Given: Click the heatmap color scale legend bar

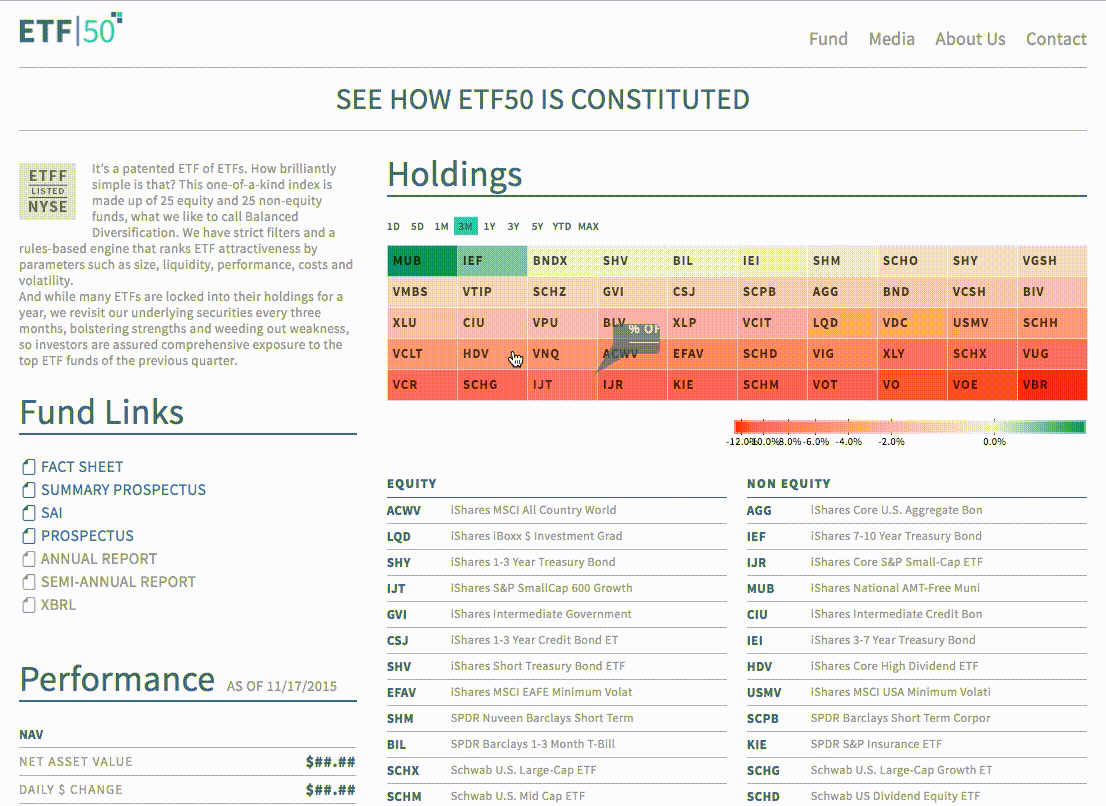Looking at the screenshot, I should tap(910, 427).
